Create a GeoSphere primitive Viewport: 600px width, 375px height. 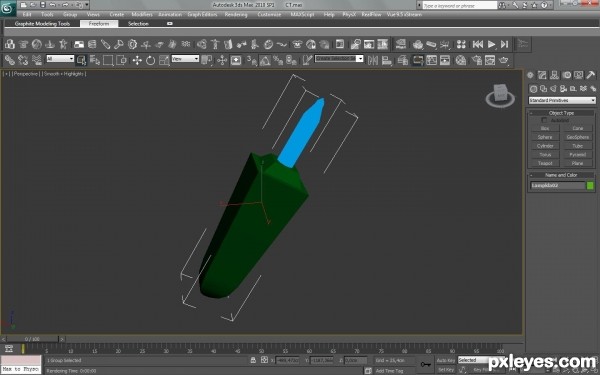click(577, 137)
